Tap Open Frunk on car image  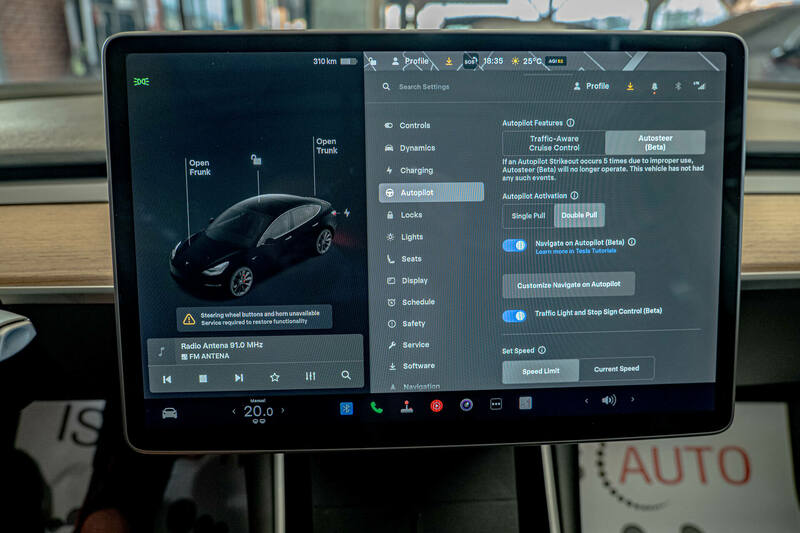[x=199, y=168]
